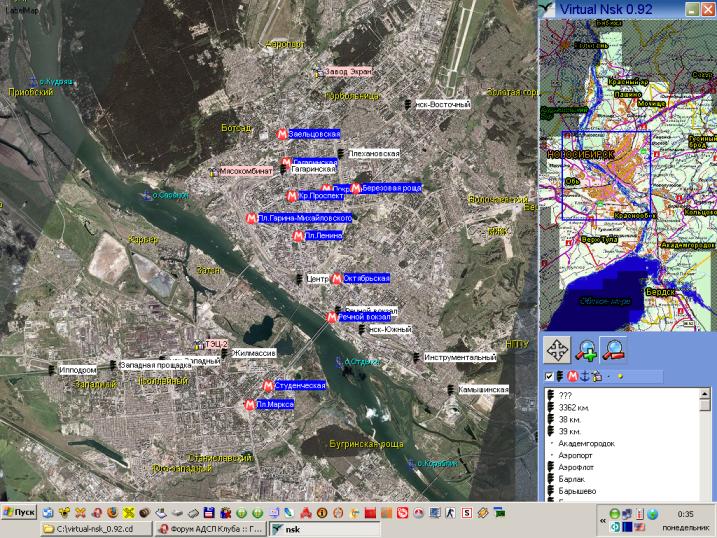
Task: Click the Заельцовская metro station marker
Action: [281, 134]
